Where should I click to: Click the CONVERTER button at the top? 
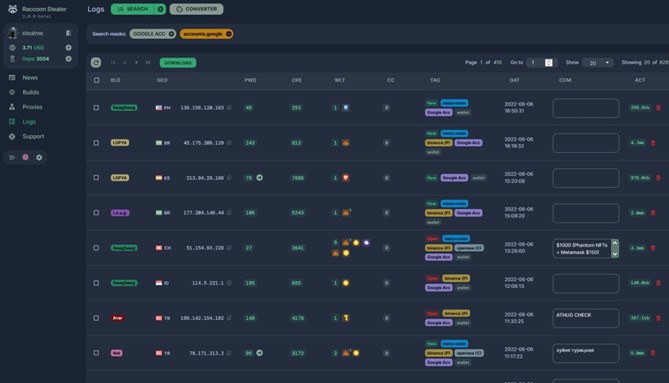[196, 9]
